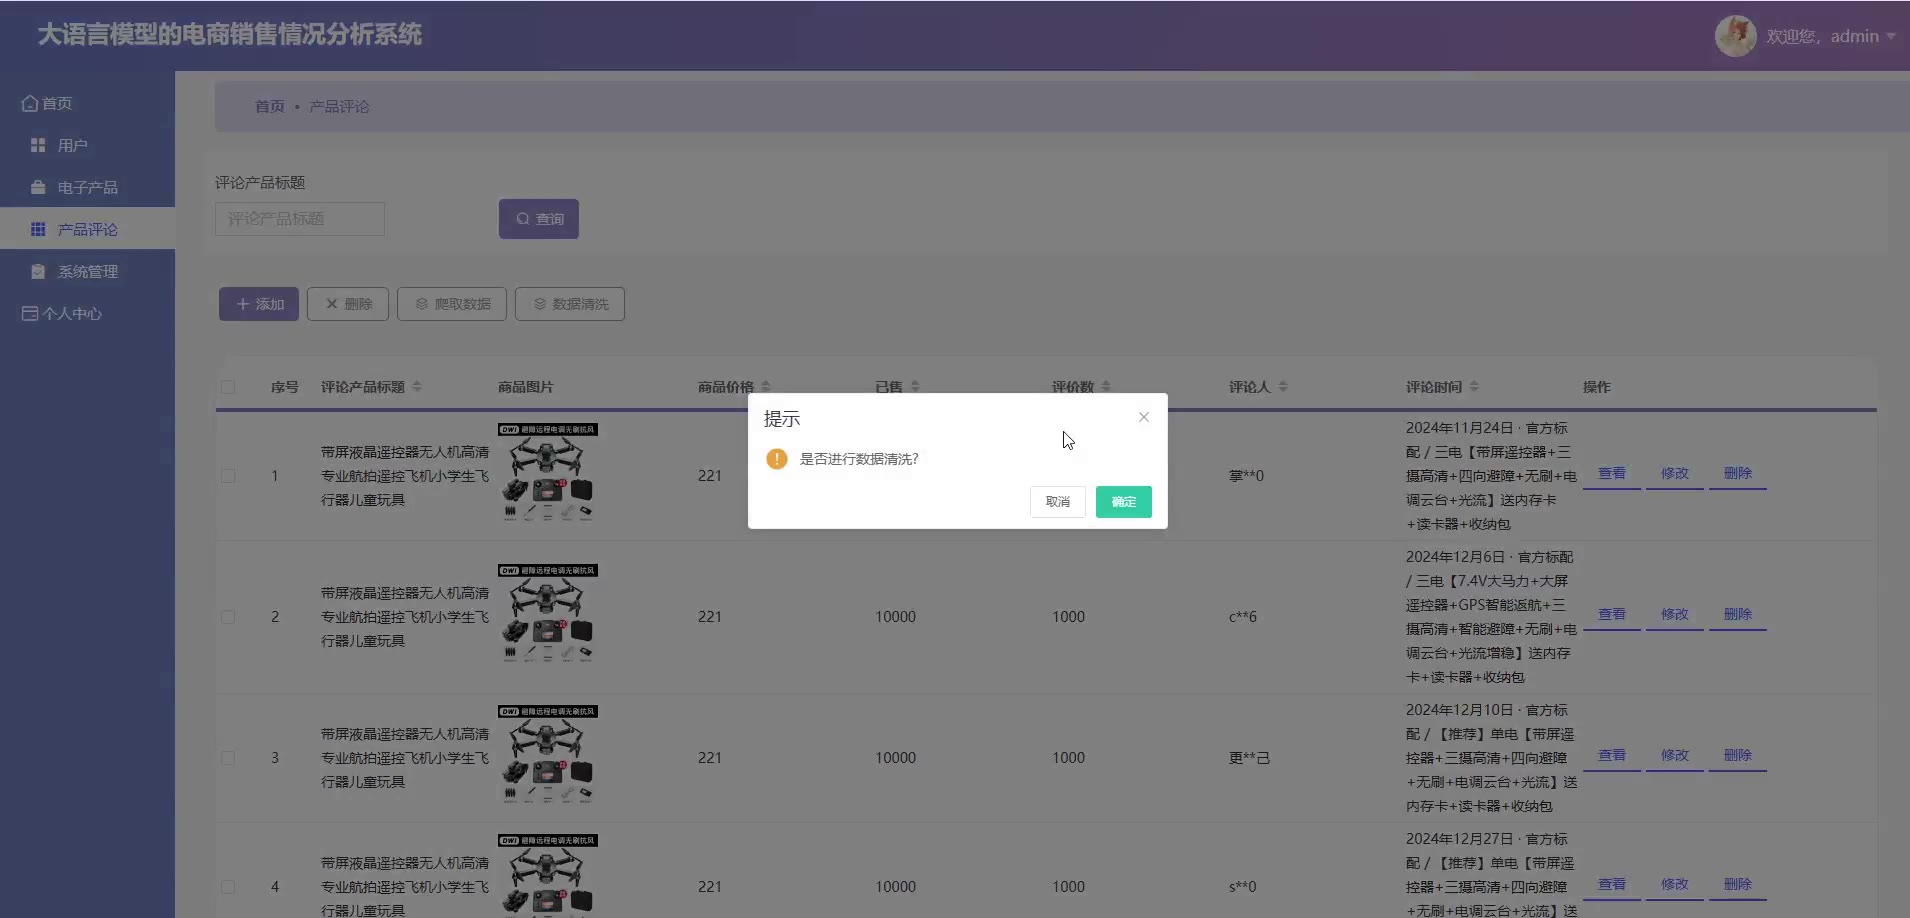
Task: Click 删除 link for row 3
Action: (x=1738, y=755)
